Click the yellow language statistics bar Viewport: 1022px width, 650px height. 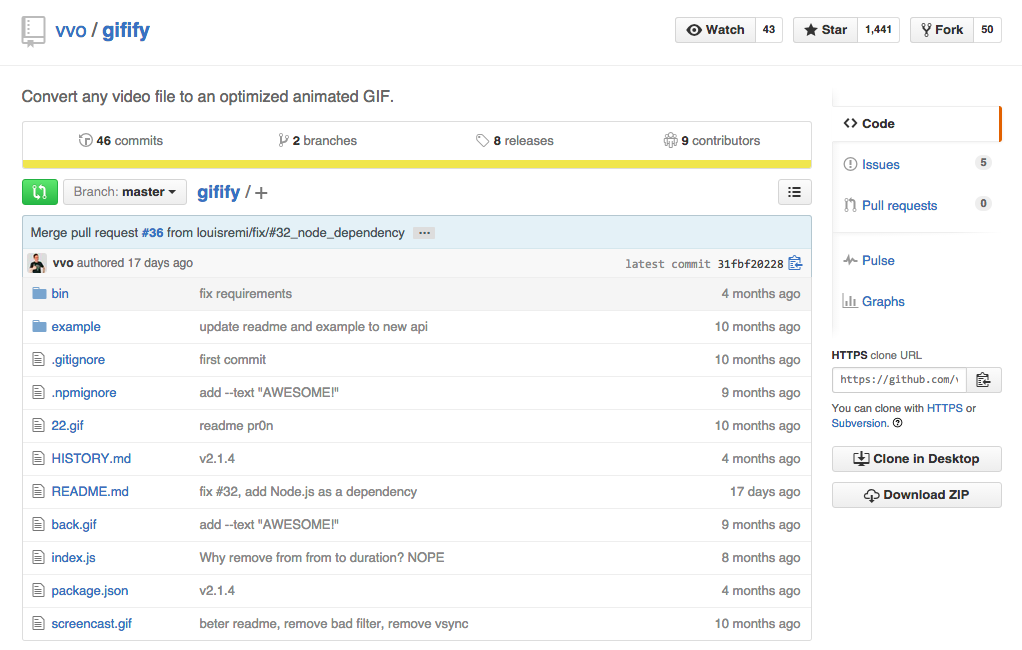(x=417, y=161)
